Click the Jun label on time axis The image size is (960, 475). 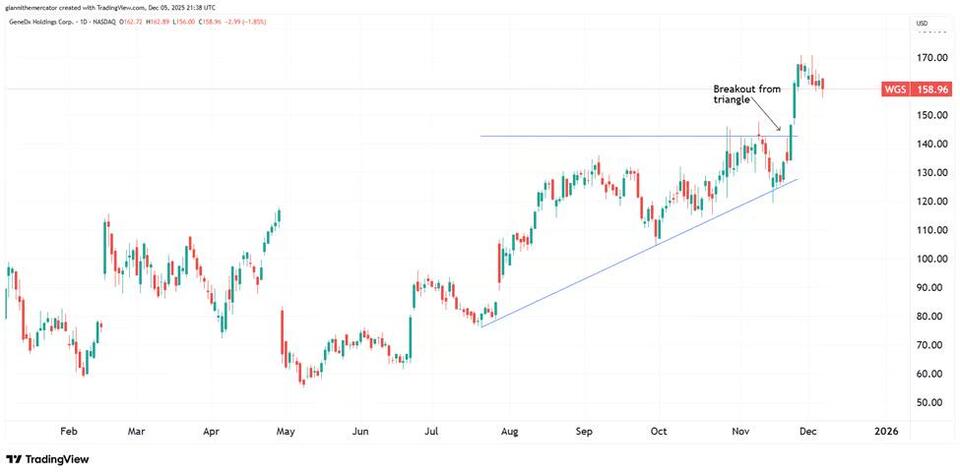361,432
